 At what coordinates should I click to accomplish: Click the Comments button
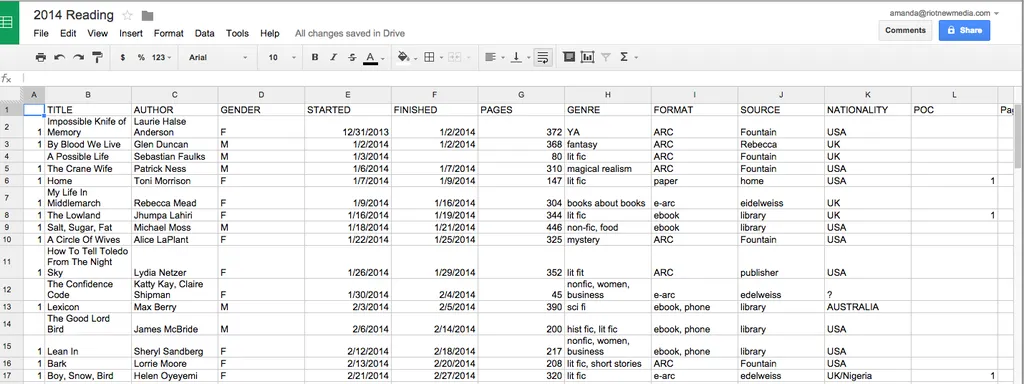point(905,30)
